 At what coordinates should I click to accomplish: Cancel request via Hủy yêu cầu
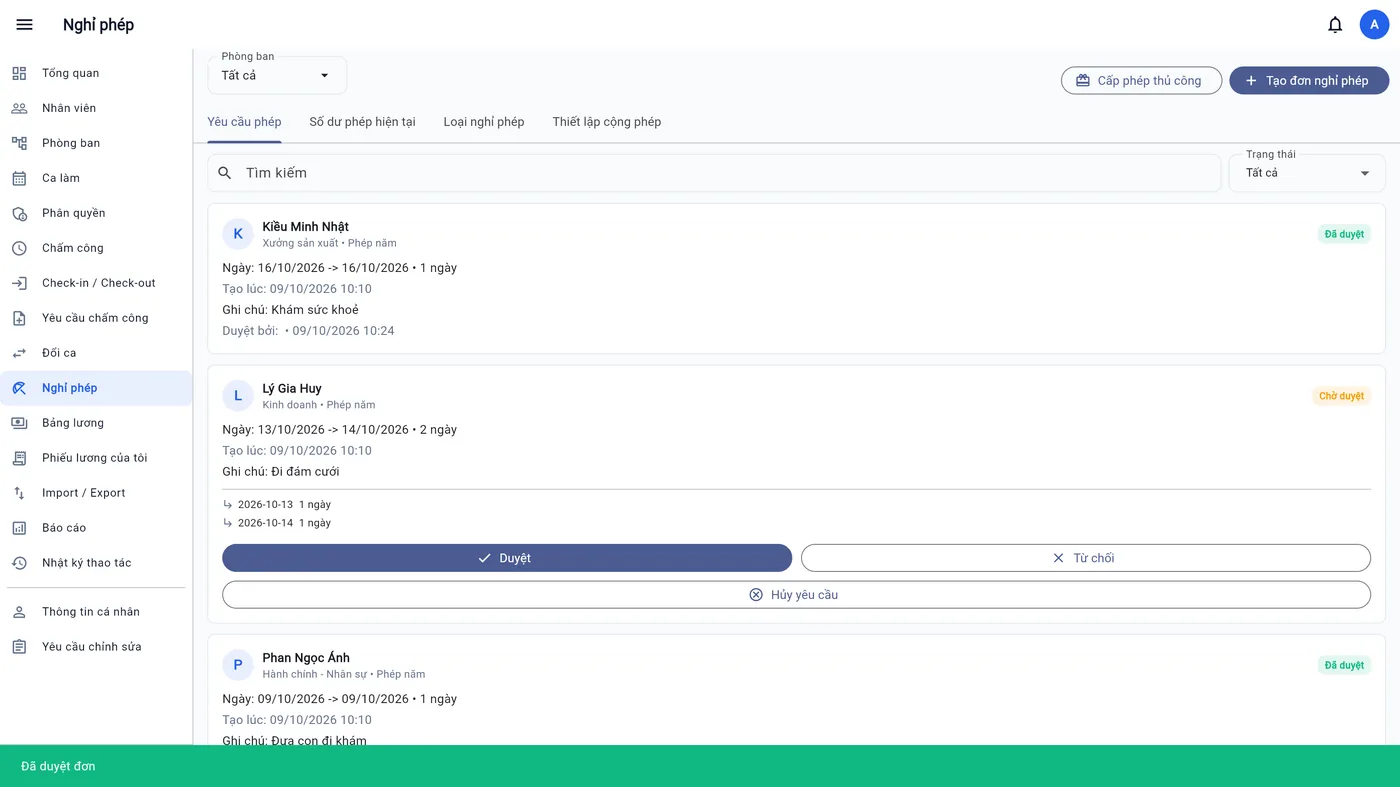click(796, 595)
